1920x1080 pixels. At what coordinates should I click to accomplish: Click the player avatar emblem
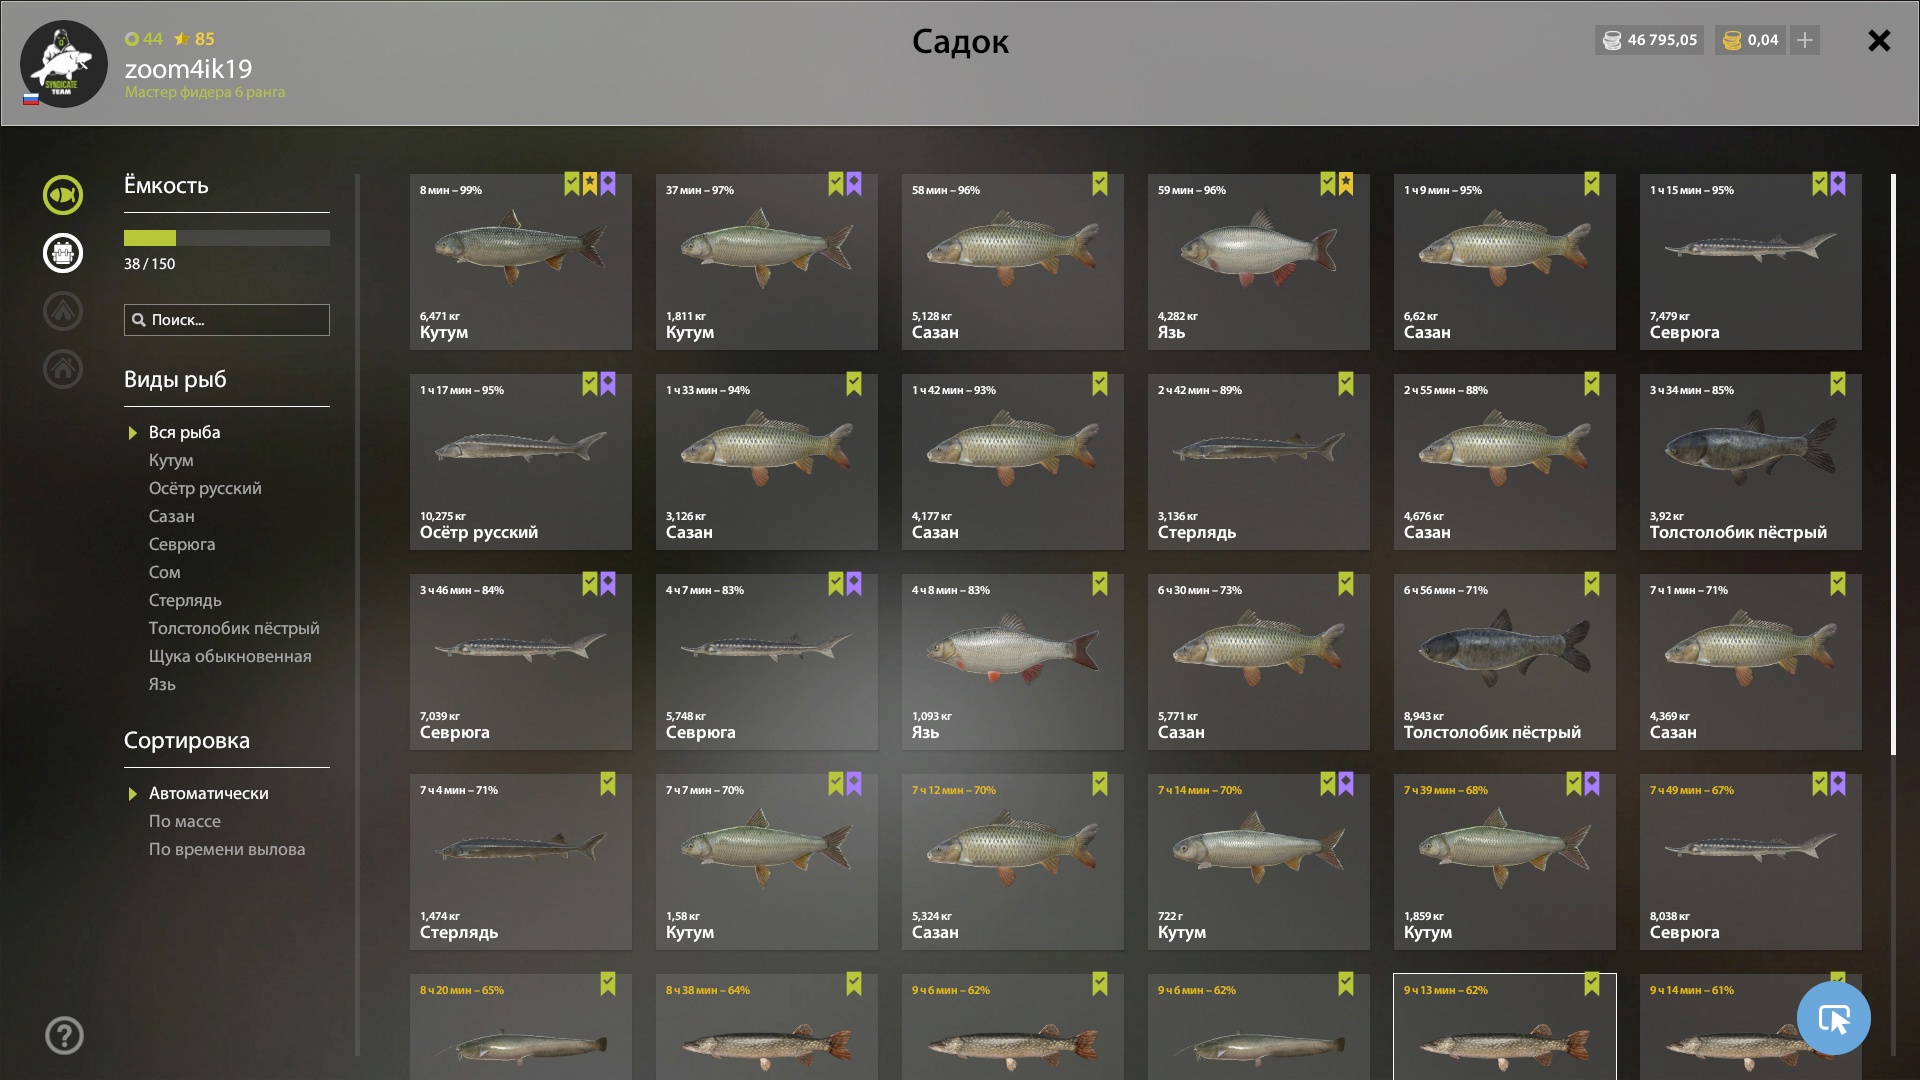[64, 64]
